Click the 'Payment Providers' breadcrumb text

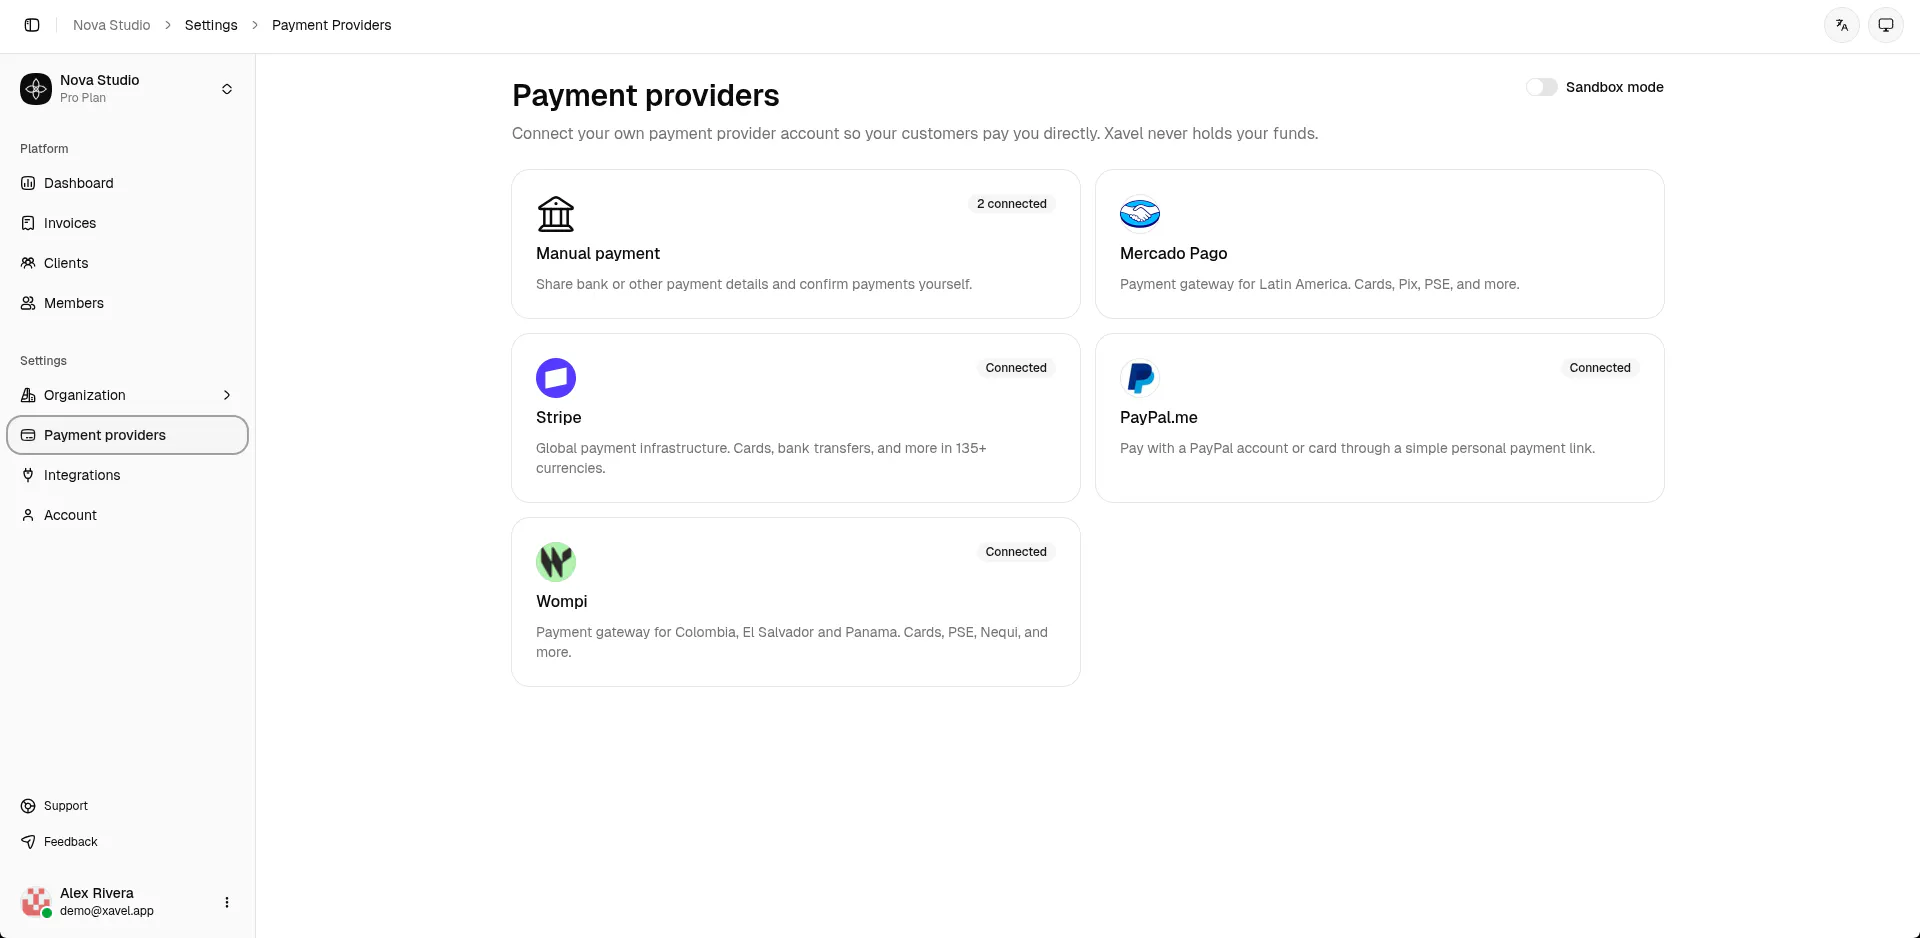pos(331,25)
